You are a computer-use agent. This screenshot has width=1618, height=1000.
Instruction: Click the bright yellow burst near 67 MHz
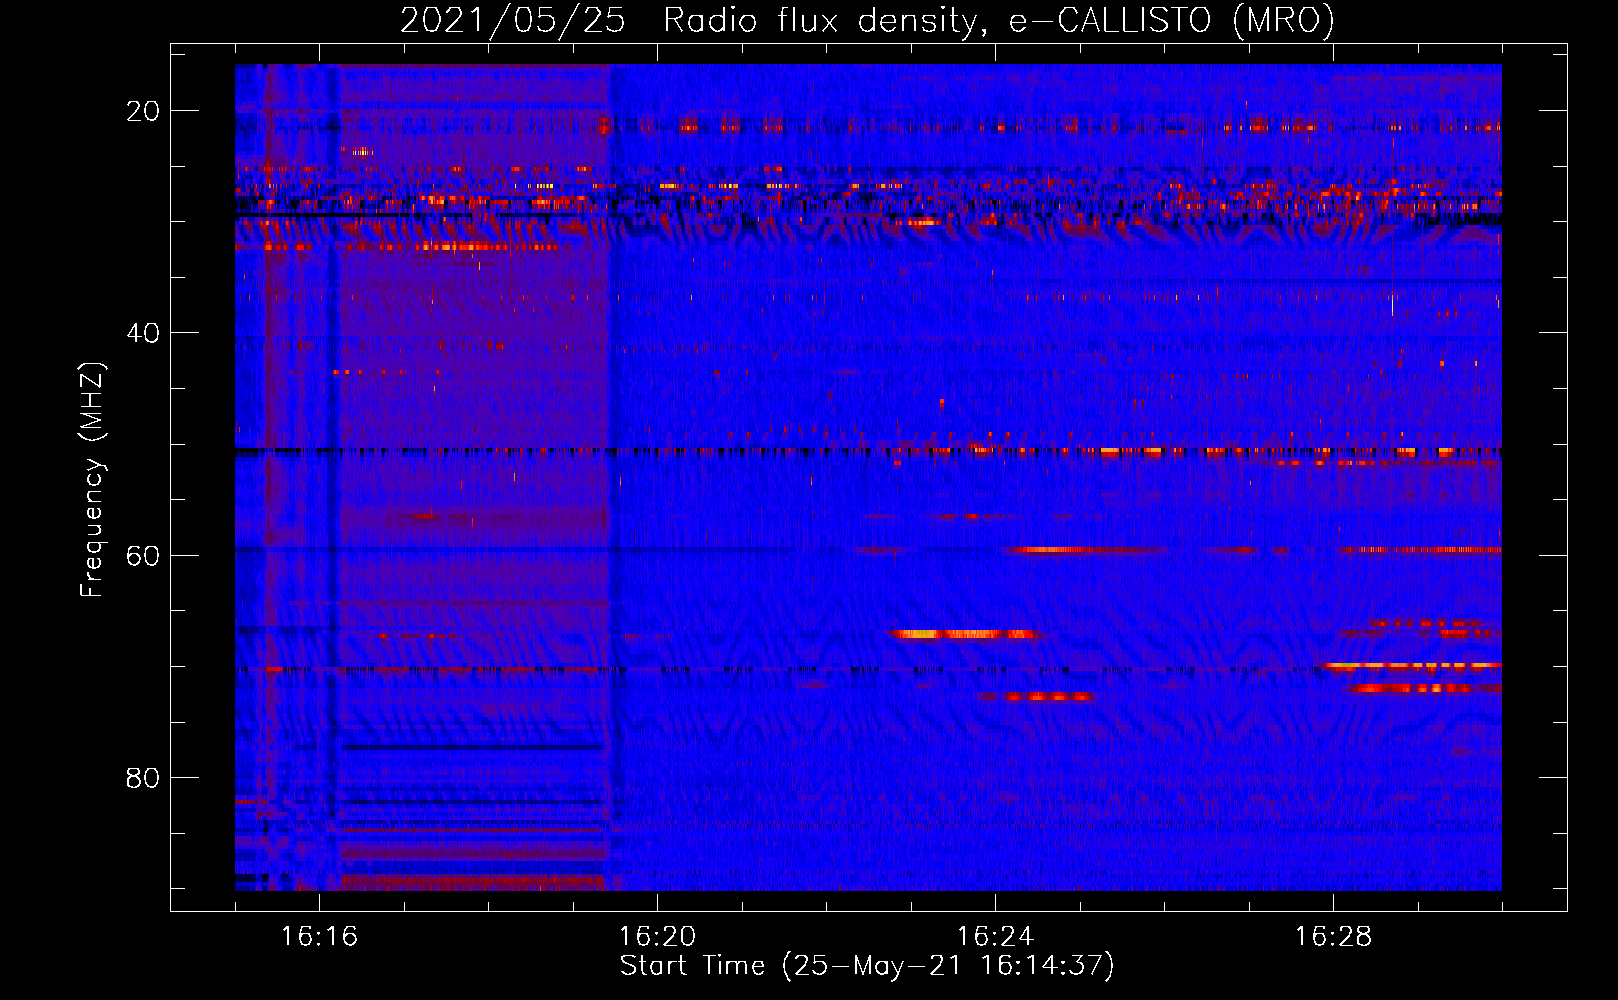point(965,634)
